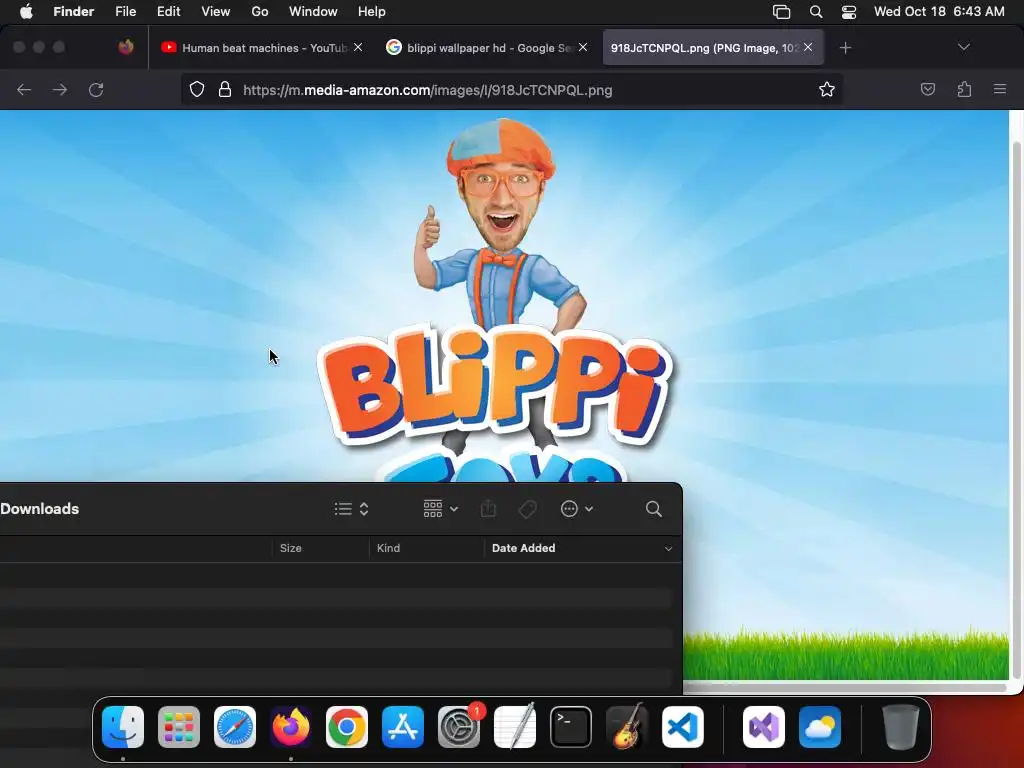Click the Finder Edit Tags button
Image resolution: width=1024 pixels, height=768 pixels.
coord(528,509)
